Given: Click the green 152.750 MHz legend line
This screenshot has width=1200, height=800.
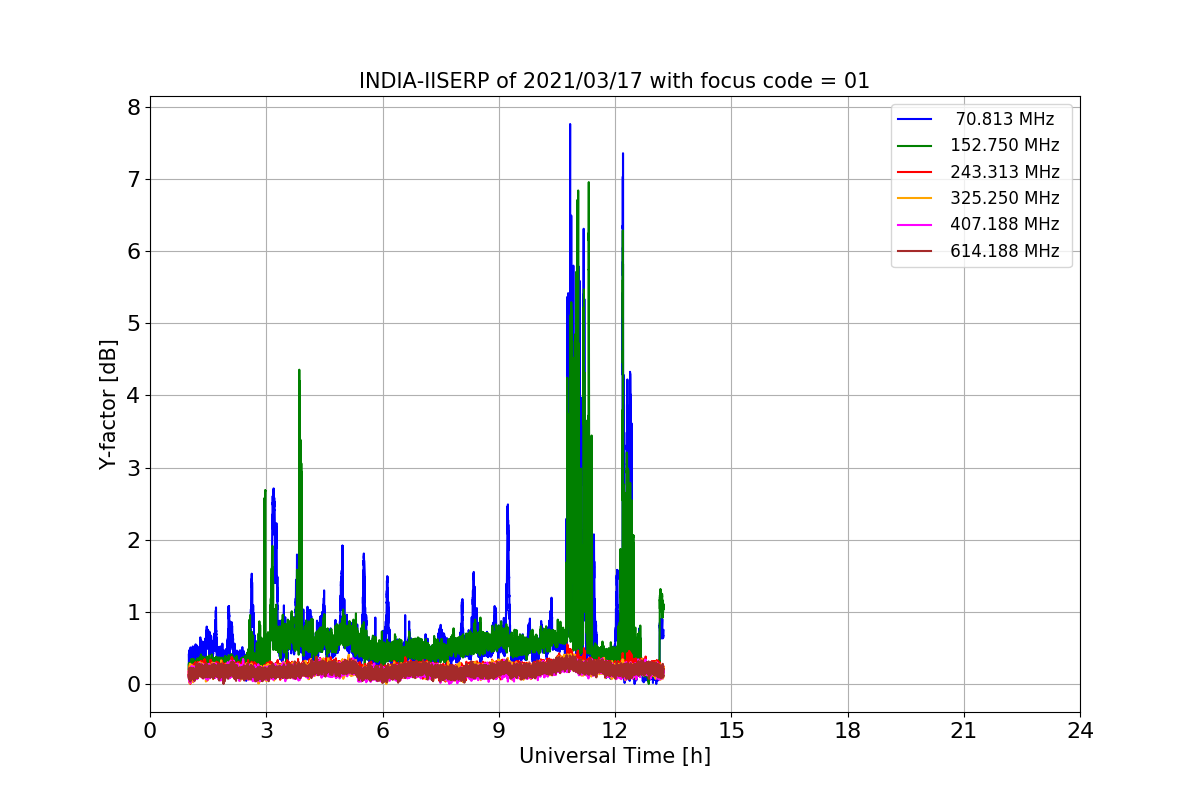Looking at the screenshot, I should pos(914,146).
